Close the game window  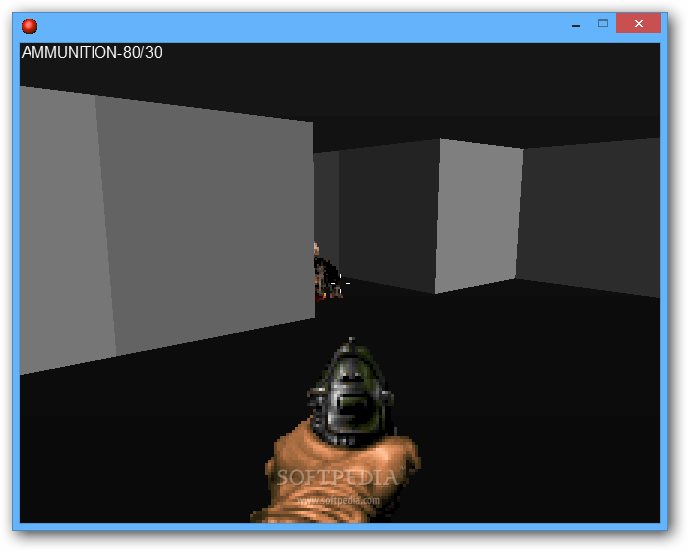tap(638, 23)
